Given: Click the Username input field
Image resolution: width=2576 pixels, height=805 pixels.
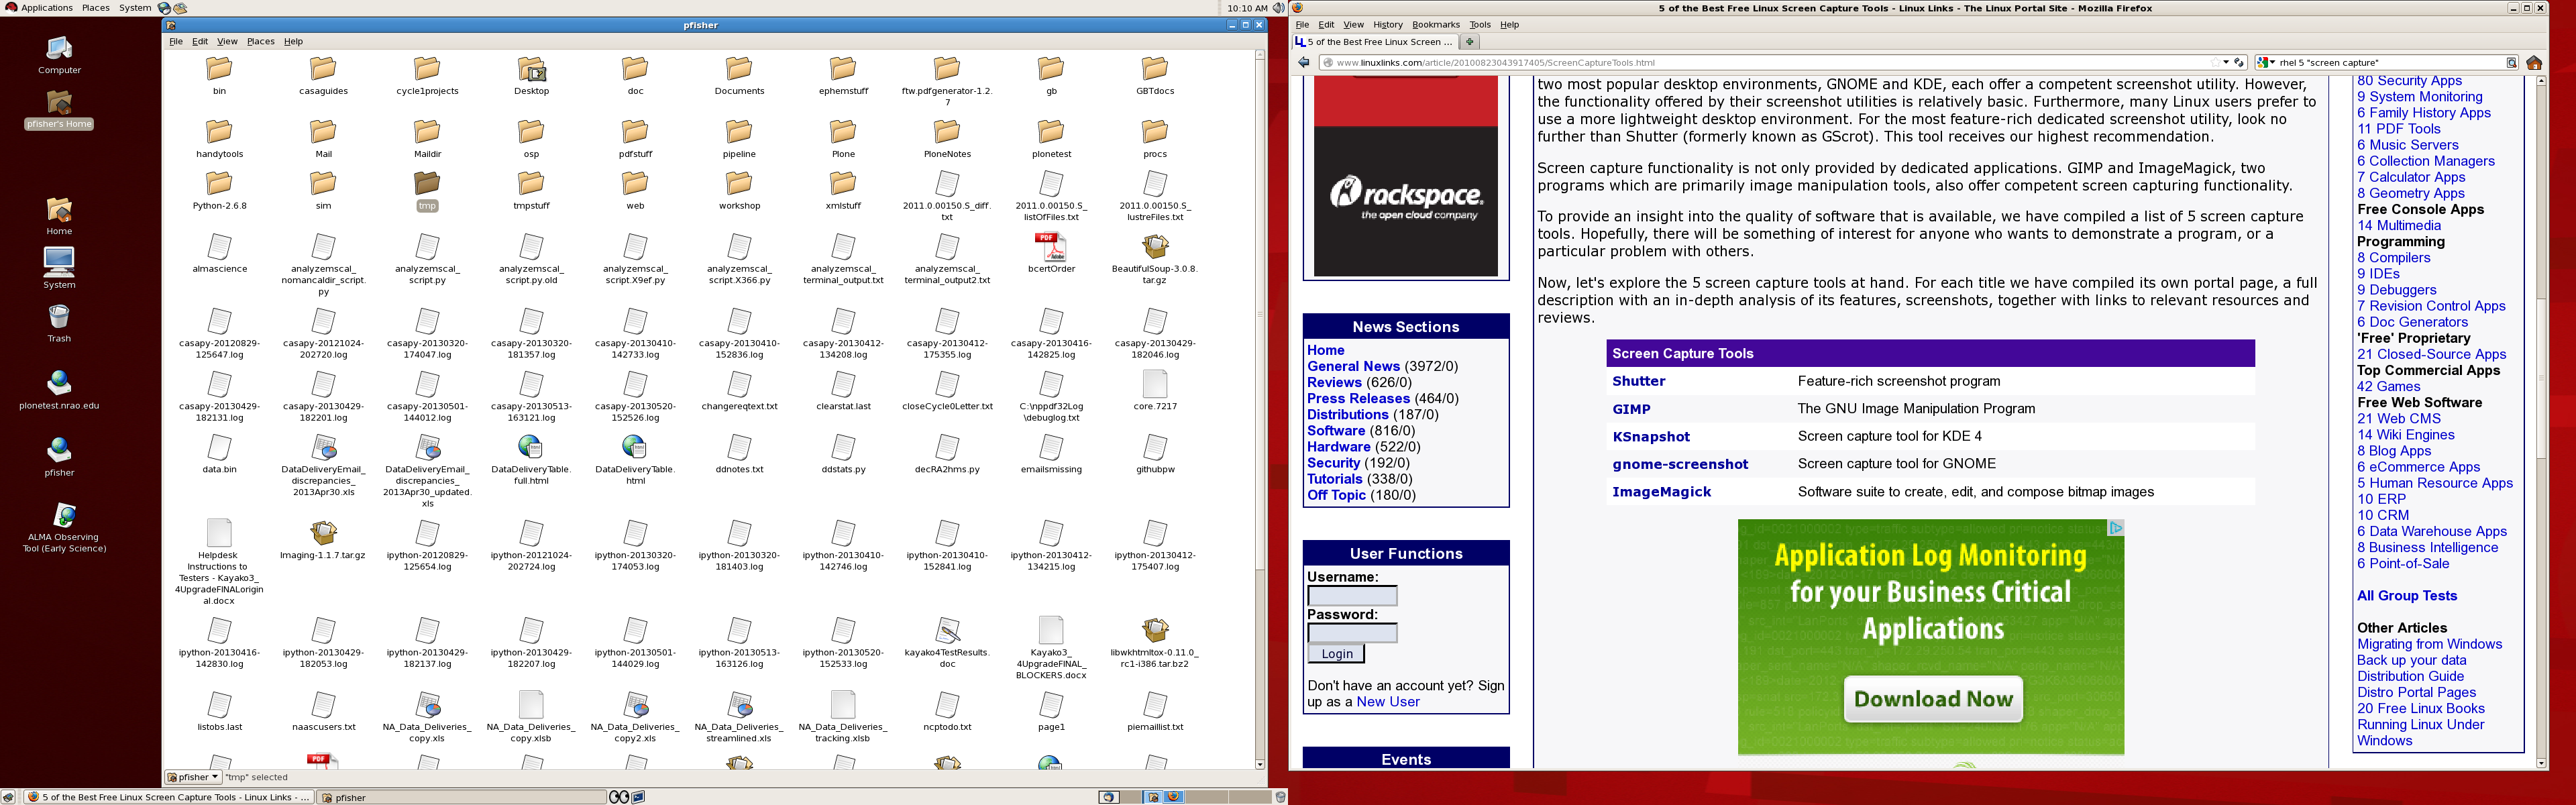Looking at the screenshot, I should coord(1352,596).
